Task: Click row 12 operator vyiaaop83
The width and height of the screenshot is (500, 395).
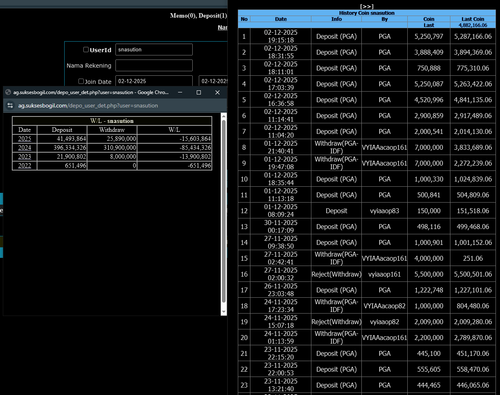Action: tap(384, 211)
